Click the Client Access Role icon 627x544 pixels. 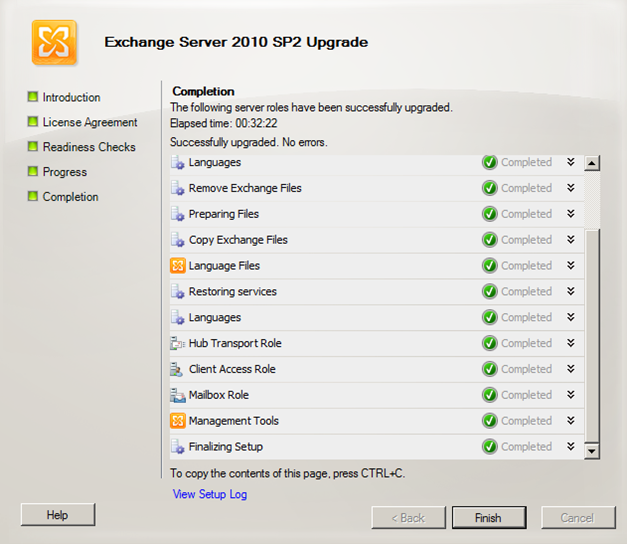(x=177, y=369)
